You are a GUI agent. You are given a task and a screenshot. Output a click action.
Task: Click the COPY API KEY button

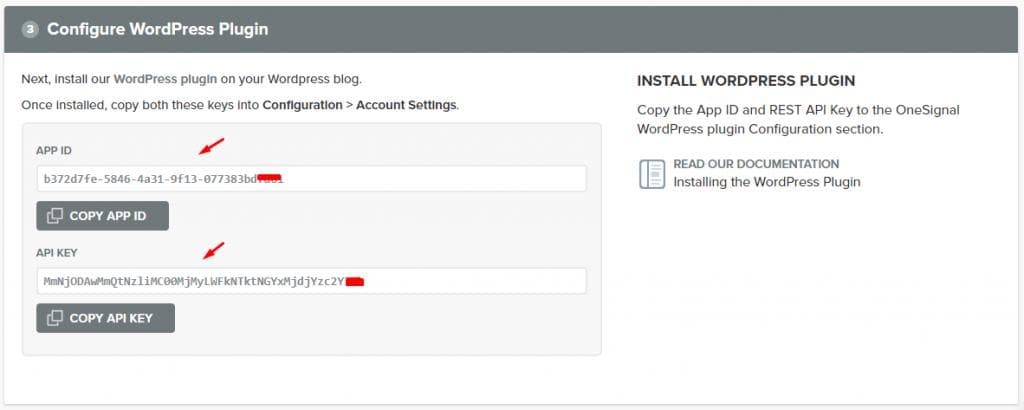(x=106, y=318)
